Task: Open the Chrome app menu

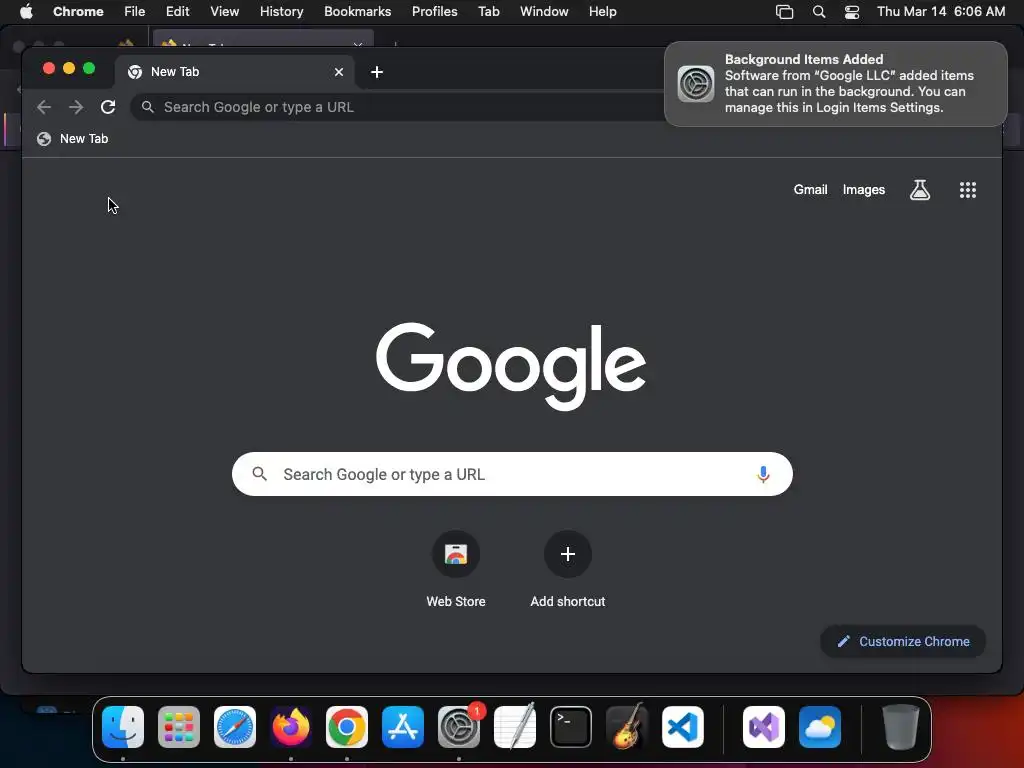Action: click(78, 12)
